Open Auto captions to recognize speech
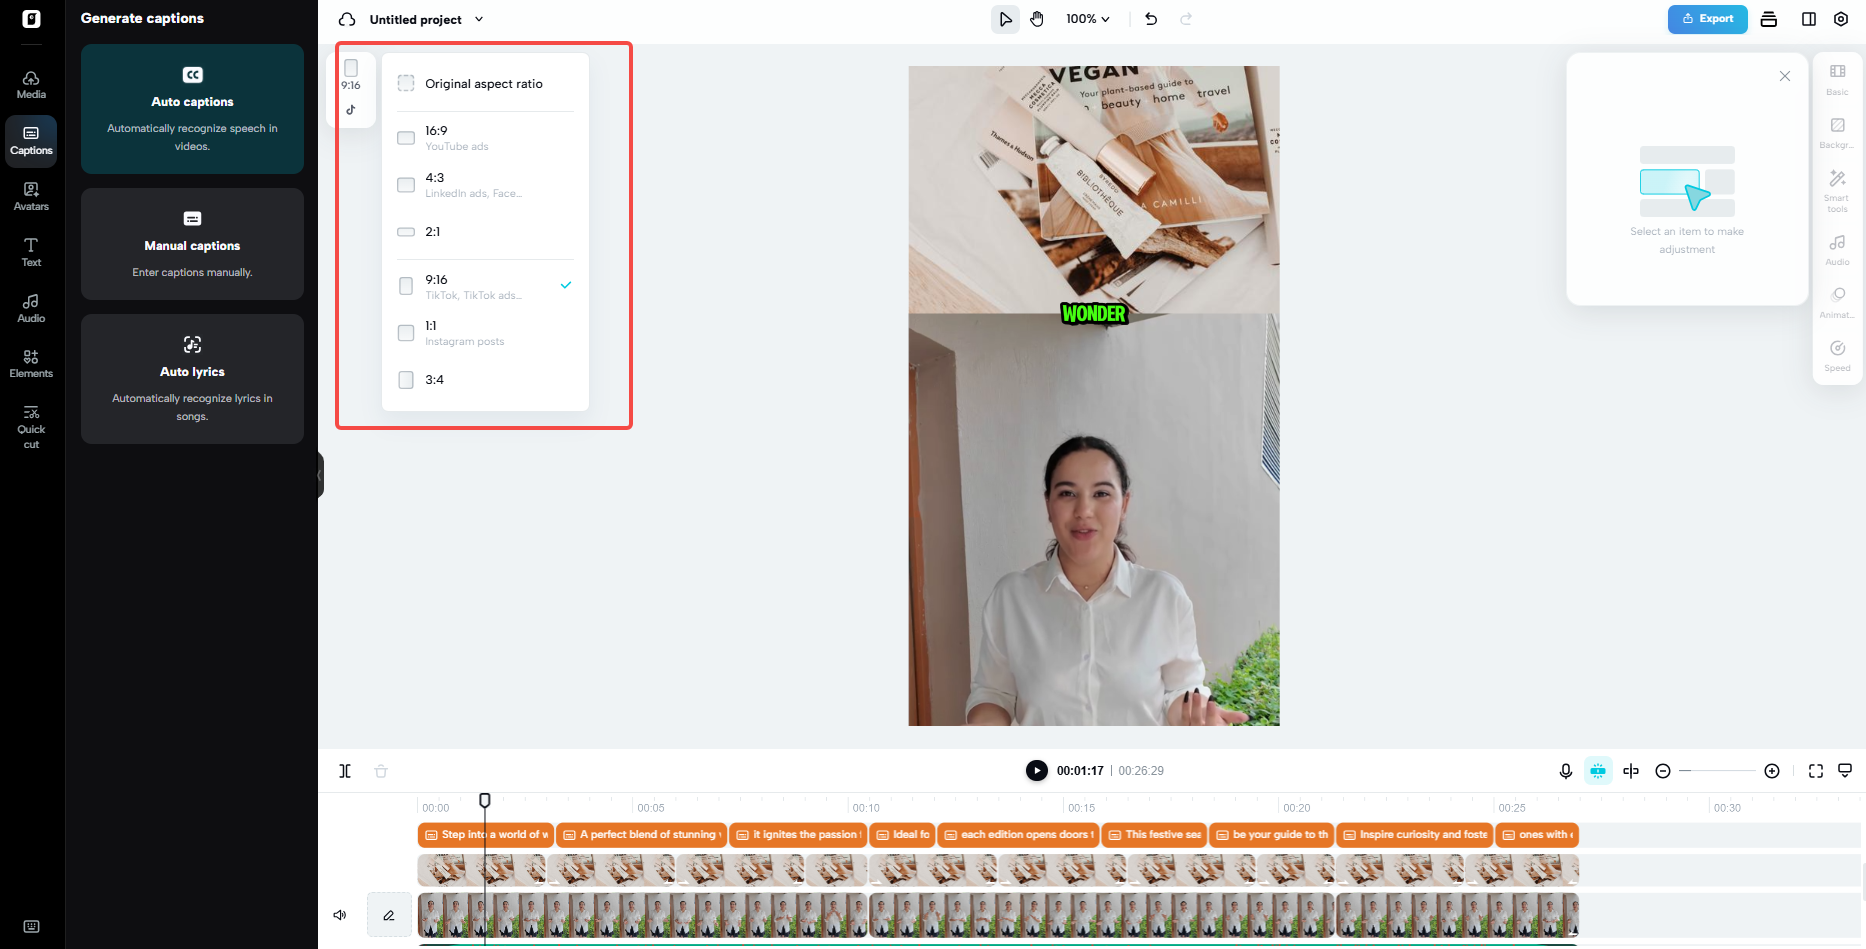 coord(192,110)
